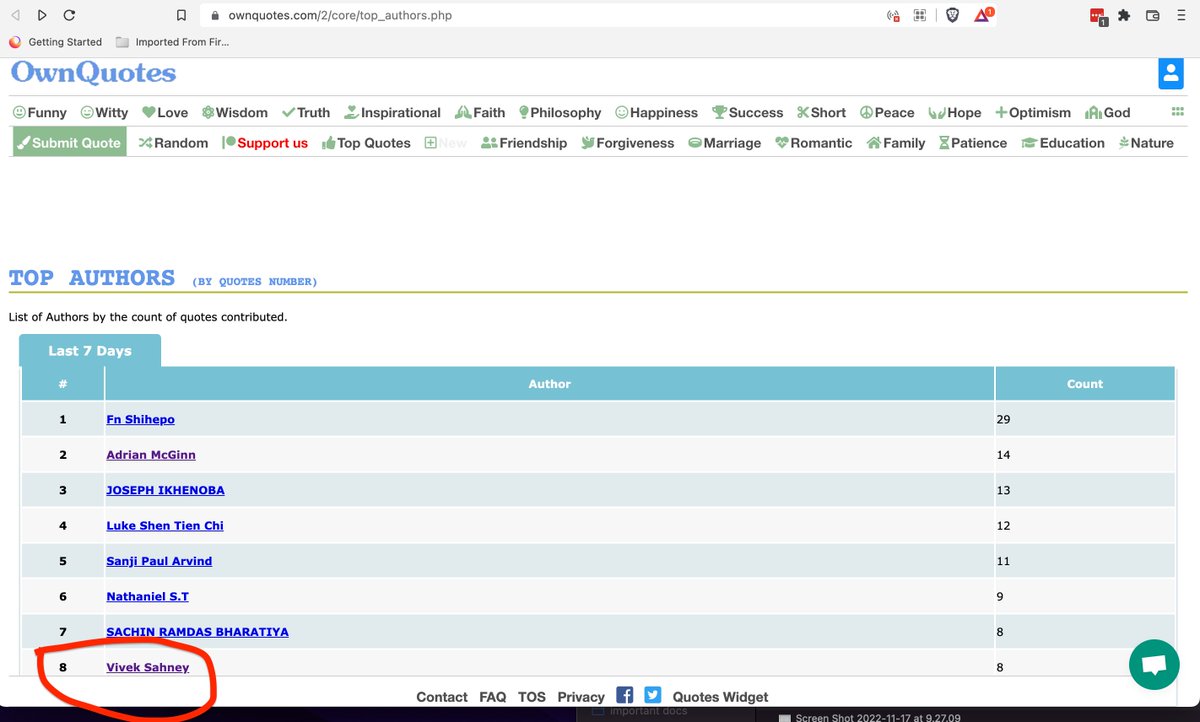Click the OwnQuotes site logo
The width and height of the screenshot is (1200, 722).
coord(93,73)
